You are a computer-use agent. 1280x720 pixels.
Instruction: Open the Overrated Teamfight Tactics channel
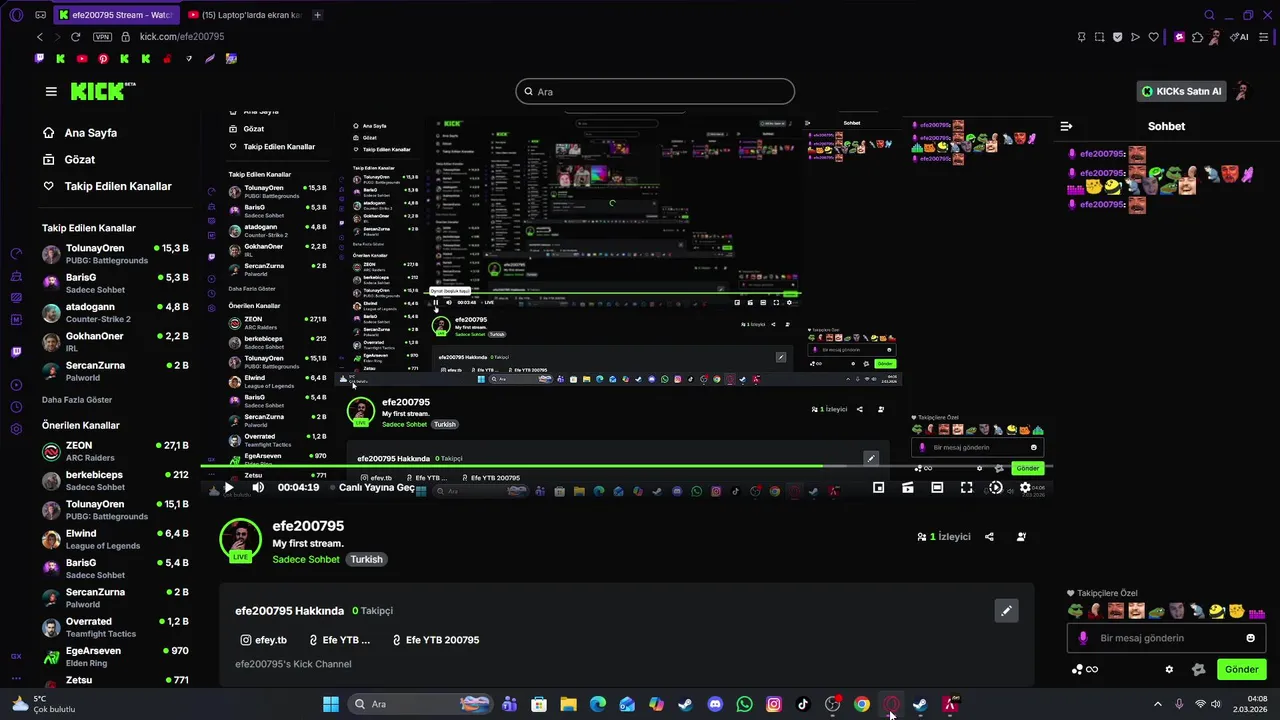(115, 627)
